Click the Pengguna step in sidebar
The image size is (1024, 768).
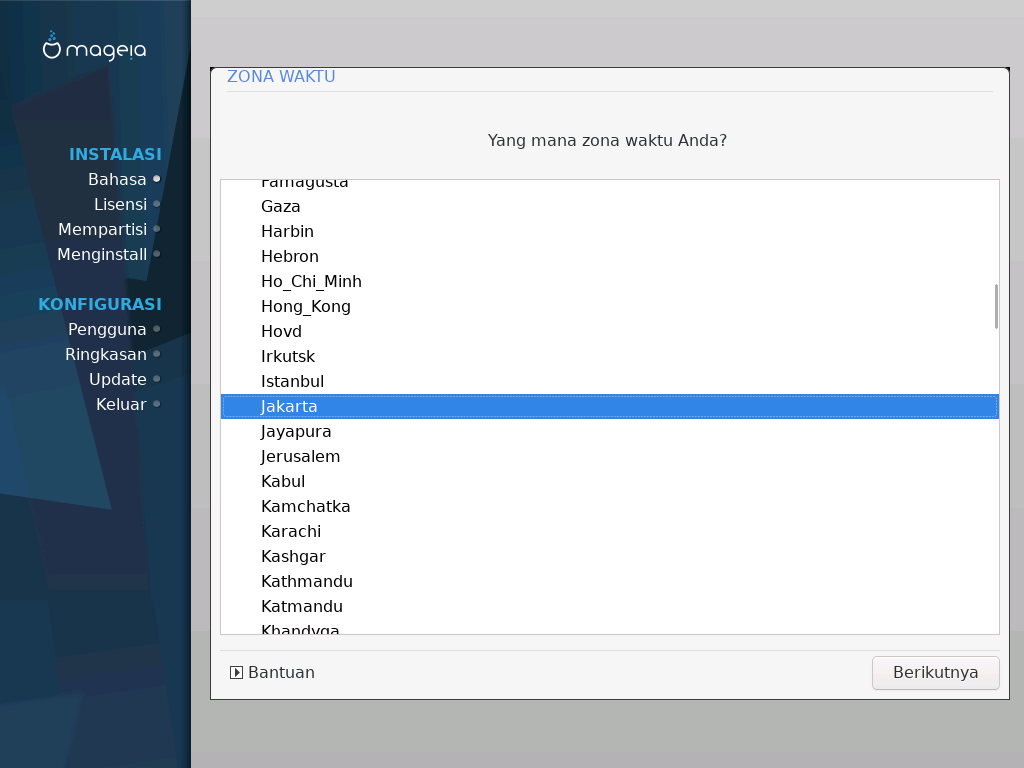click(107, 330)
